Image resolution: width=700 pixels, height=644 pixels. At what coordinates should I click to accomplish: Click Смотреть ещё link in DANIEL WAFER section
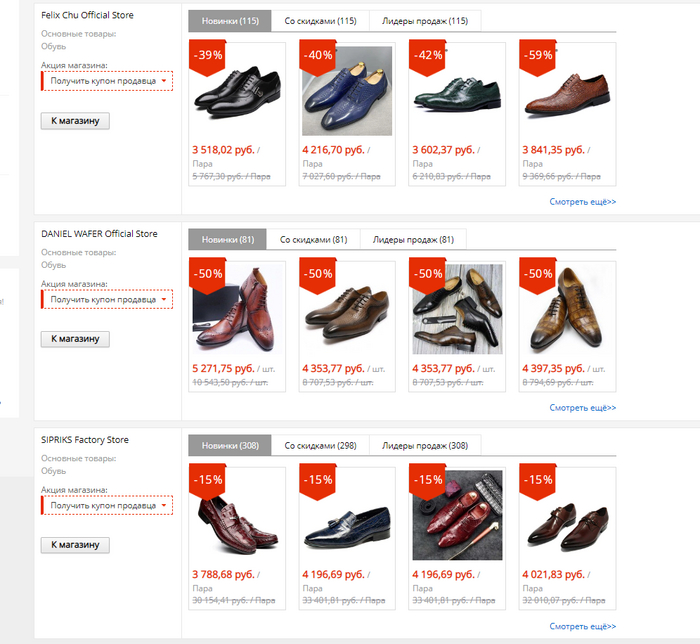click(x=582, y=408)
